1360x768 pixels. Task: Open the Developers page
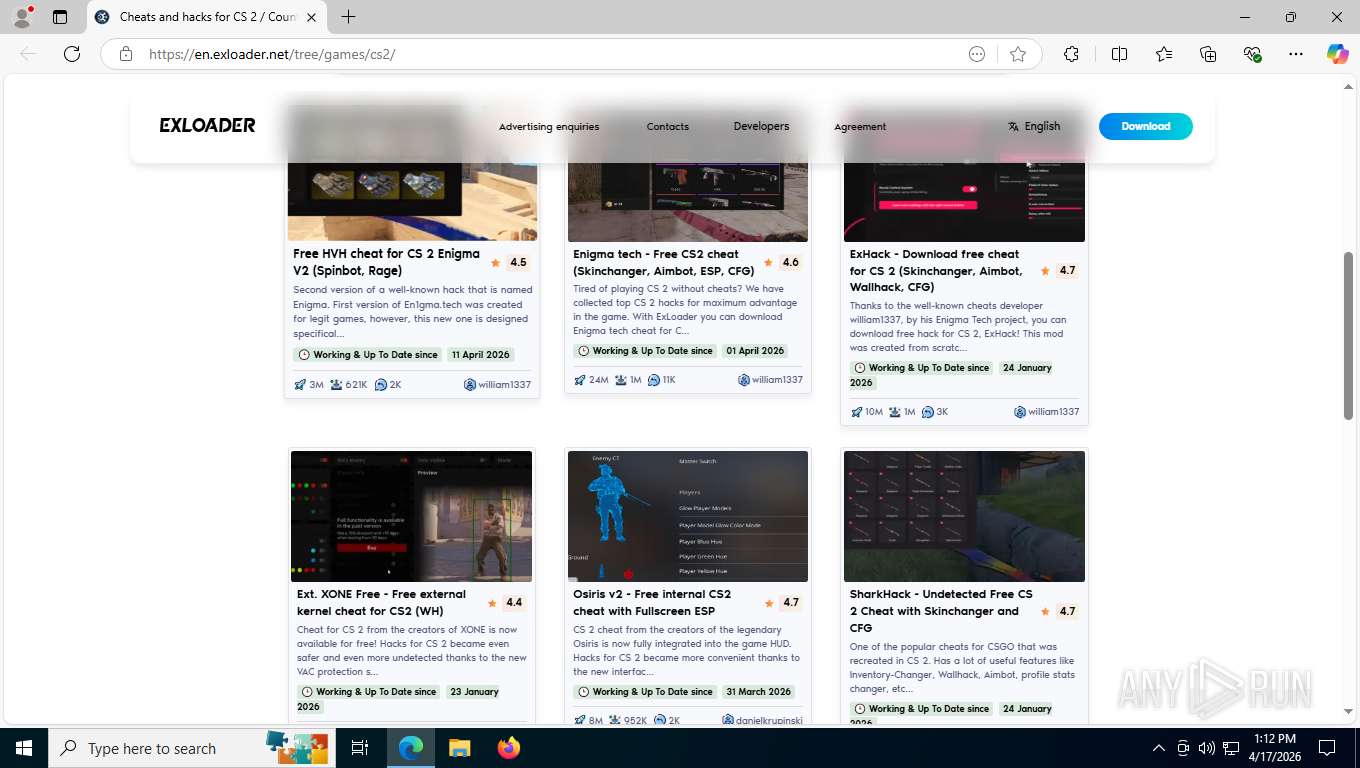point(761,126)
